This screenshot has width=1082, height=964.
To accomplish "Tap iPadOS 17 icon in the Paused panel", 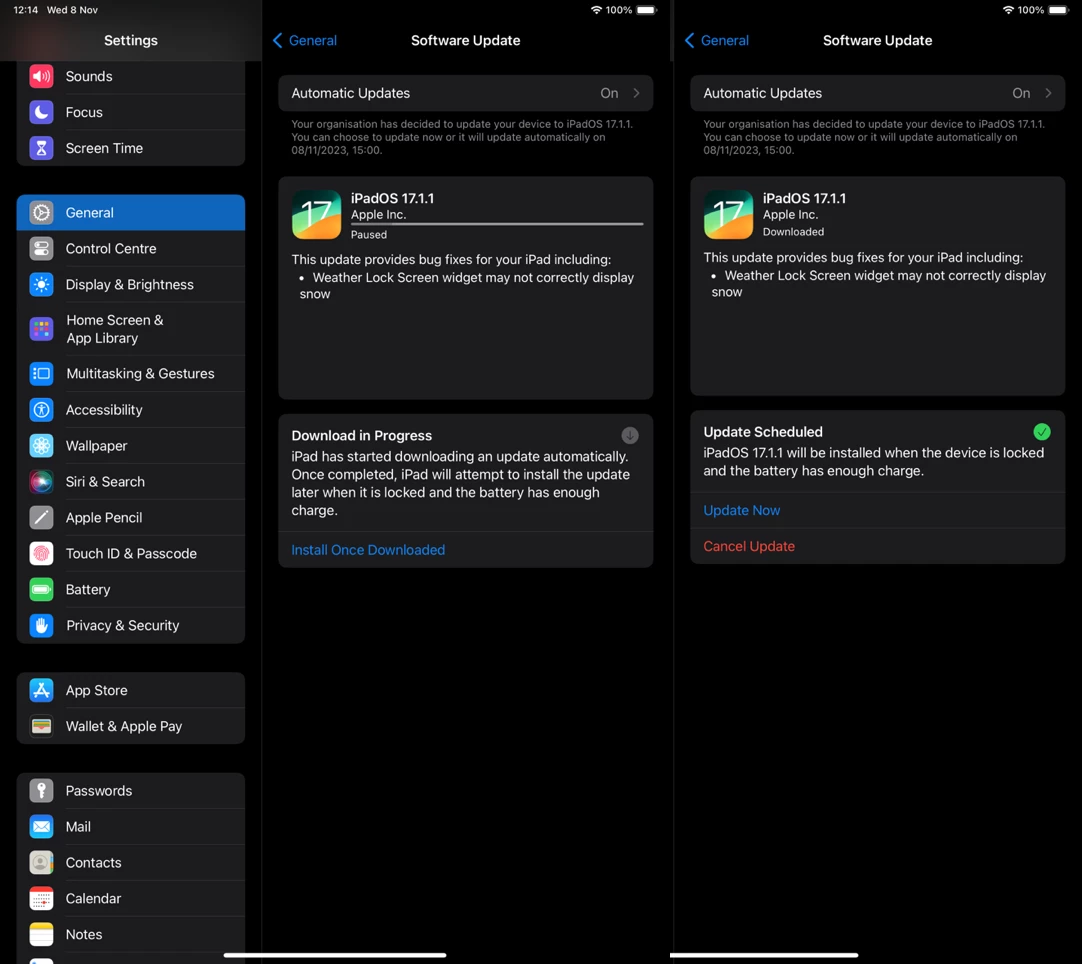I will tap(317, 215).
